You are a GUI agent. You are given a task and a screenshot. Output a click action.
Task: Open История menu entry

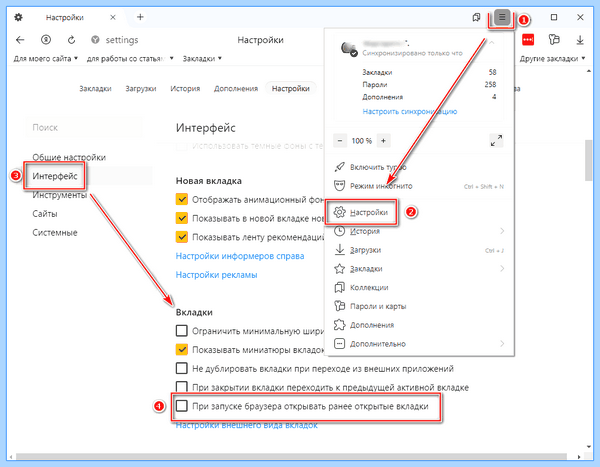point(419,231)
